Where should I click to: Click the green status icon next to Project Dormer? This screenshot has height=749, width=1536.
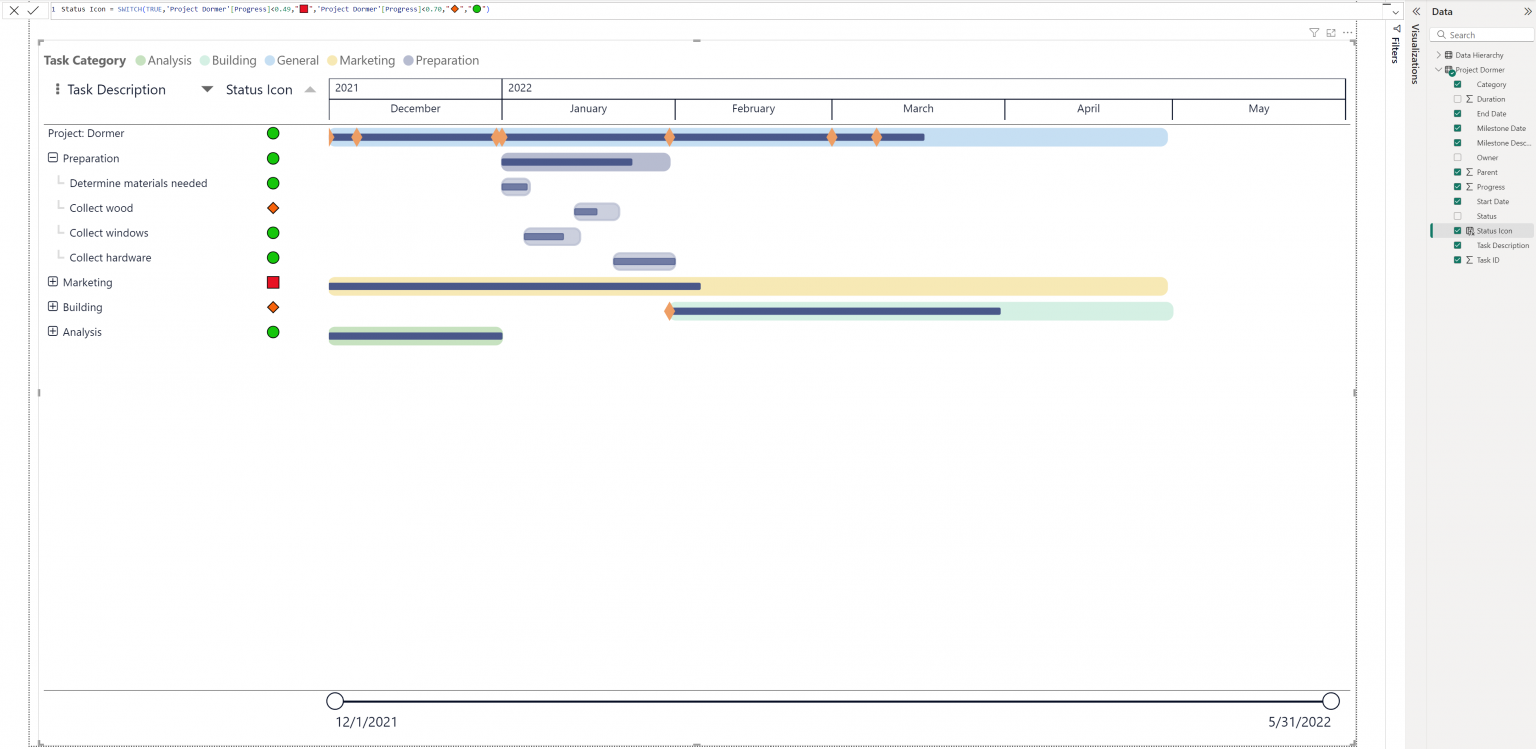point(272,133)
